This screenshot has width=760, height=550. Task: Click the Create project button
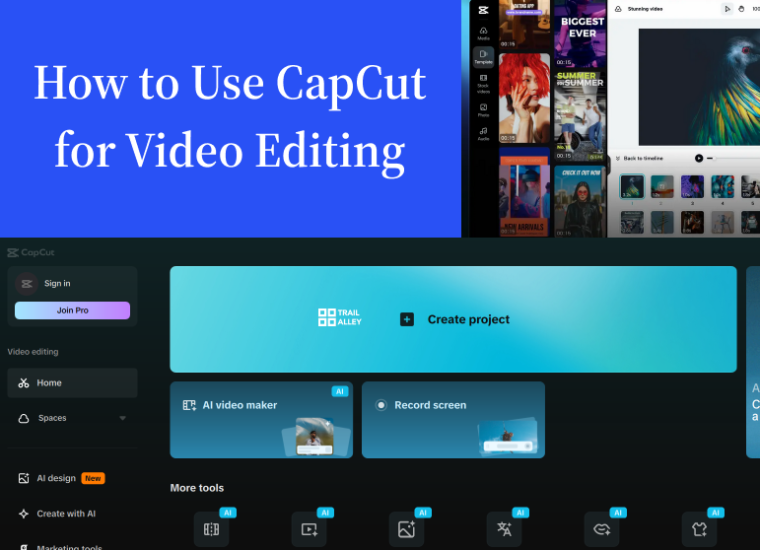click(454, 319)
